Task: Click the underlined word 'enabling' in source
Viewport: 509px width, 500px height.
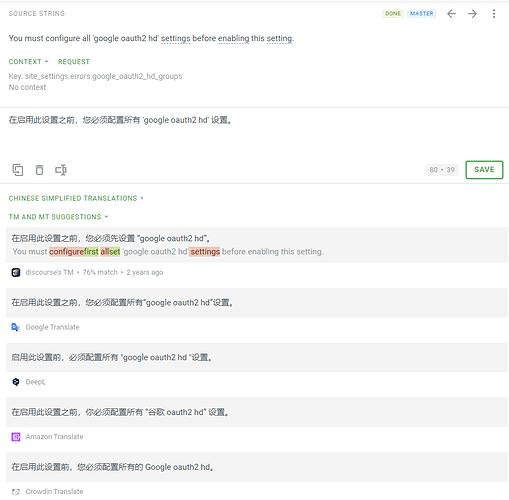Action: [x=233, y=38]
